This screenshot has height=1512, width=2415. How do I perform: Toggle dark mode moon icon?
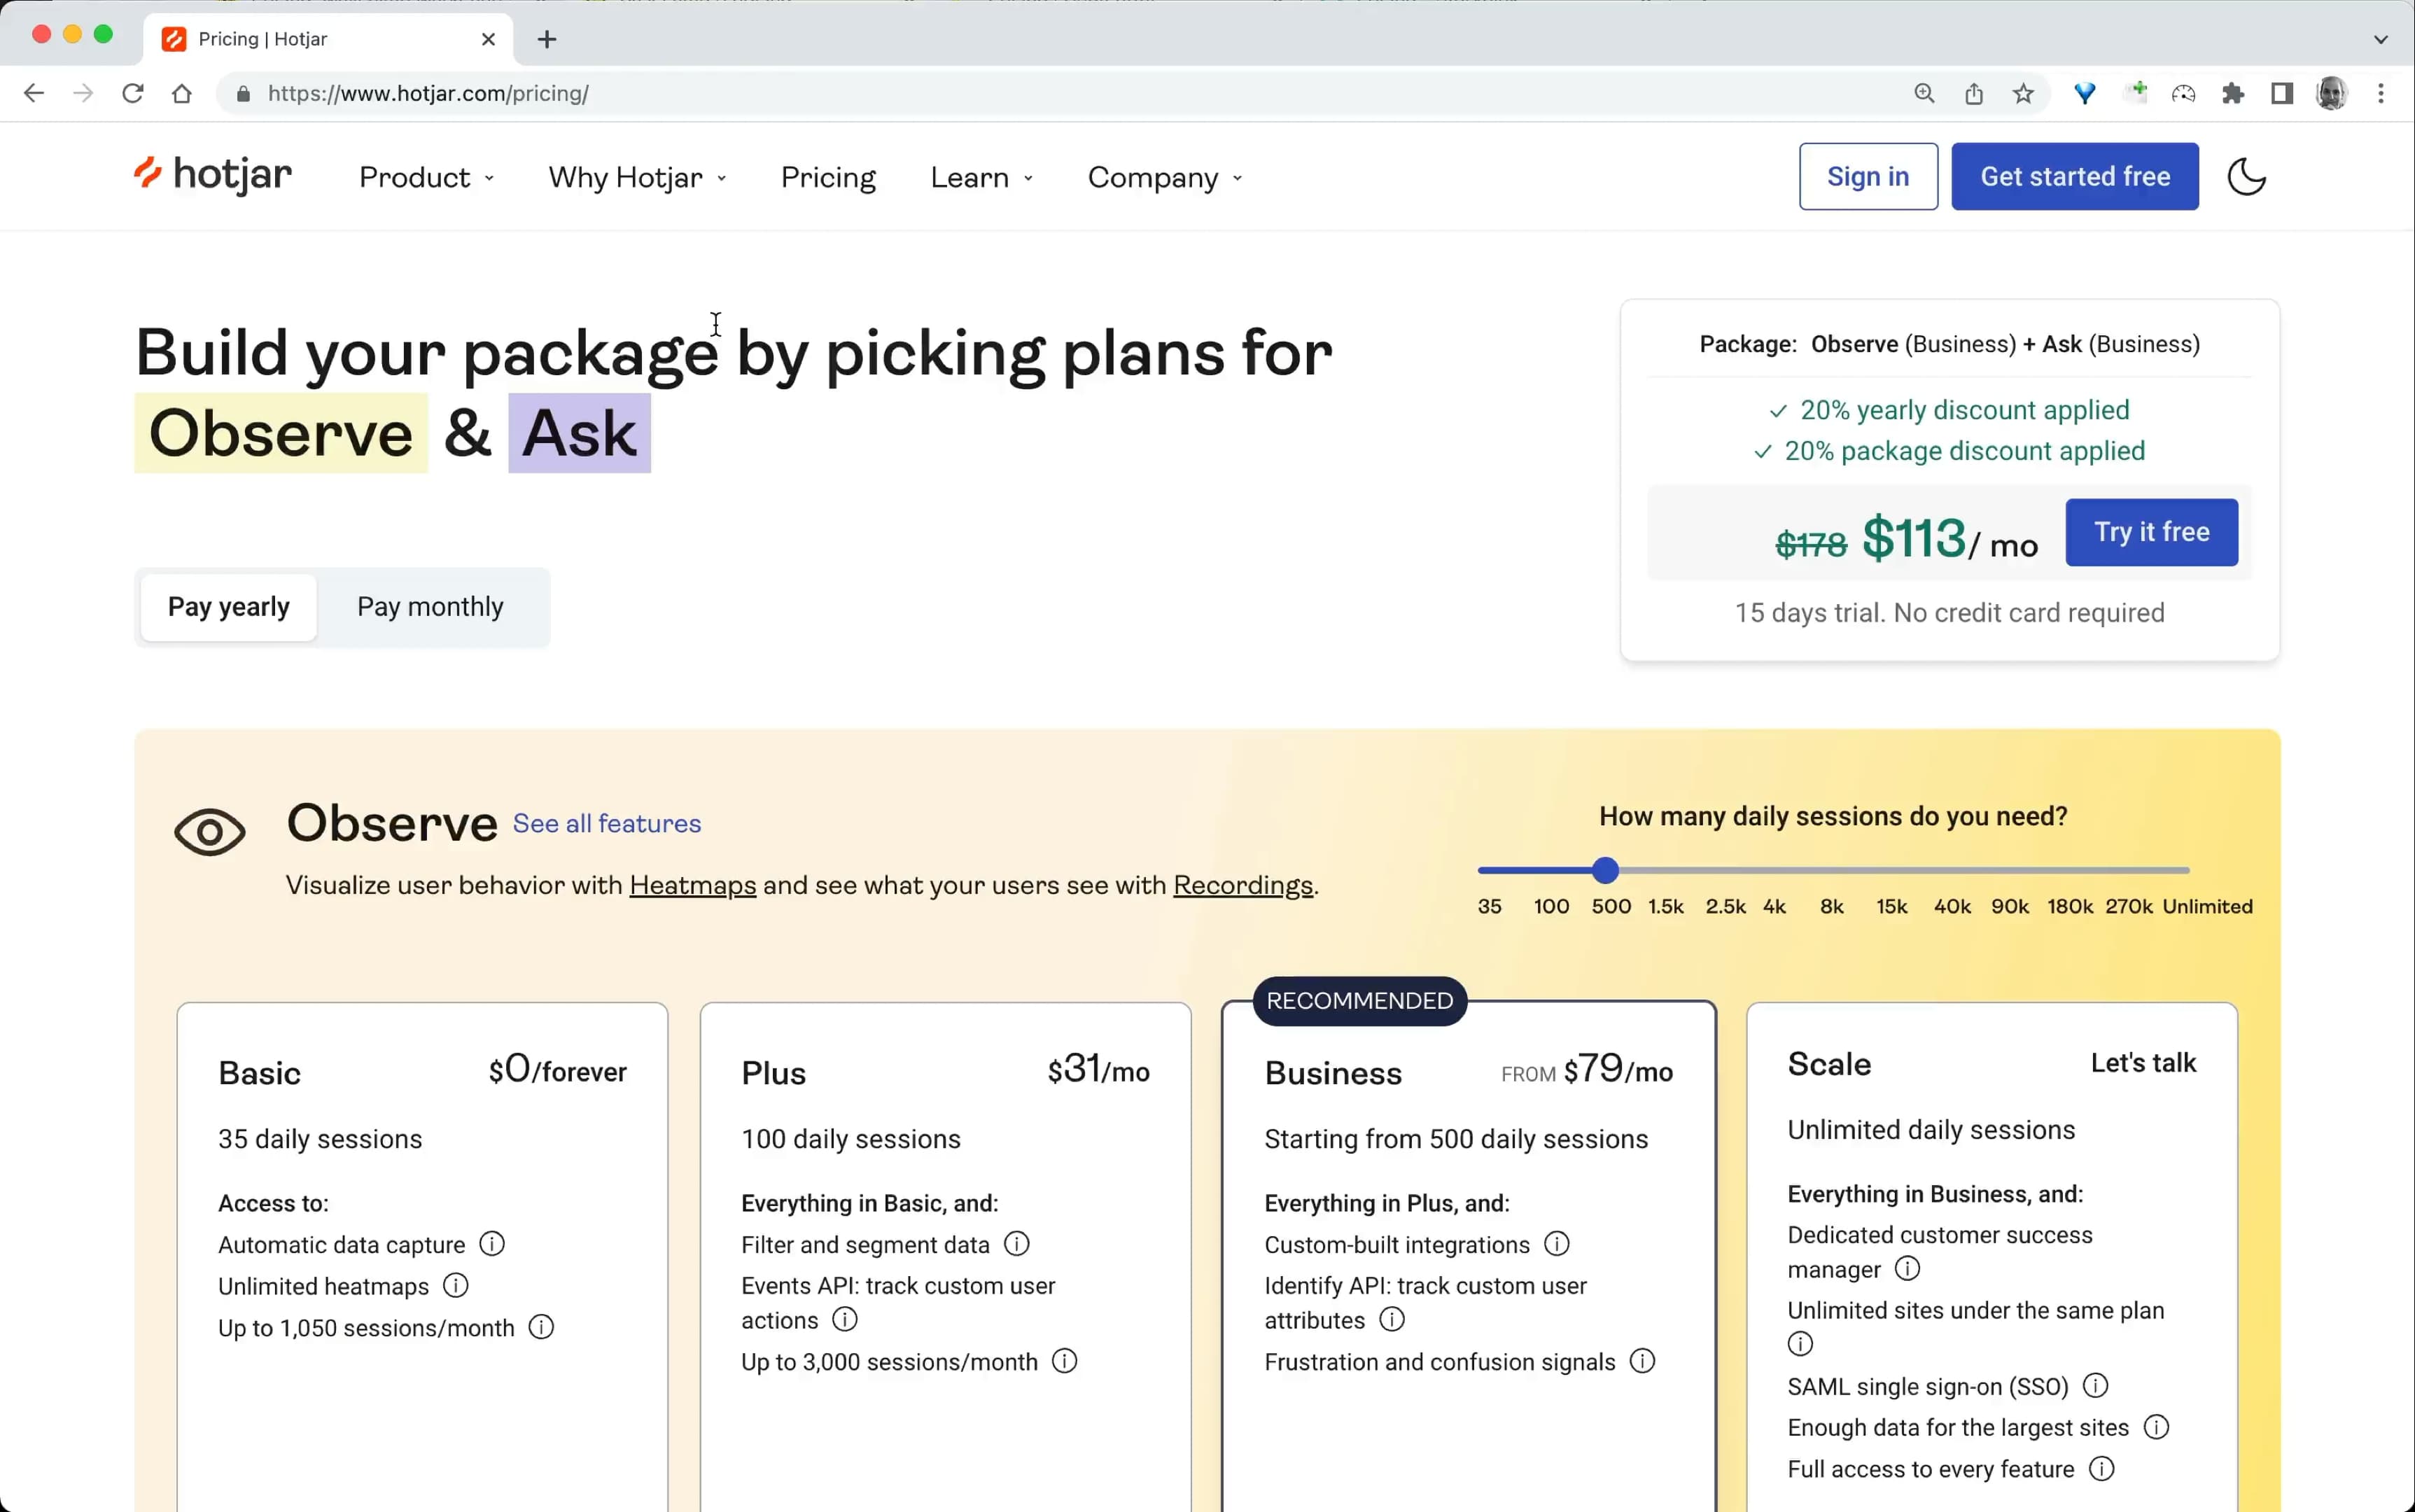click(2246, 177)
